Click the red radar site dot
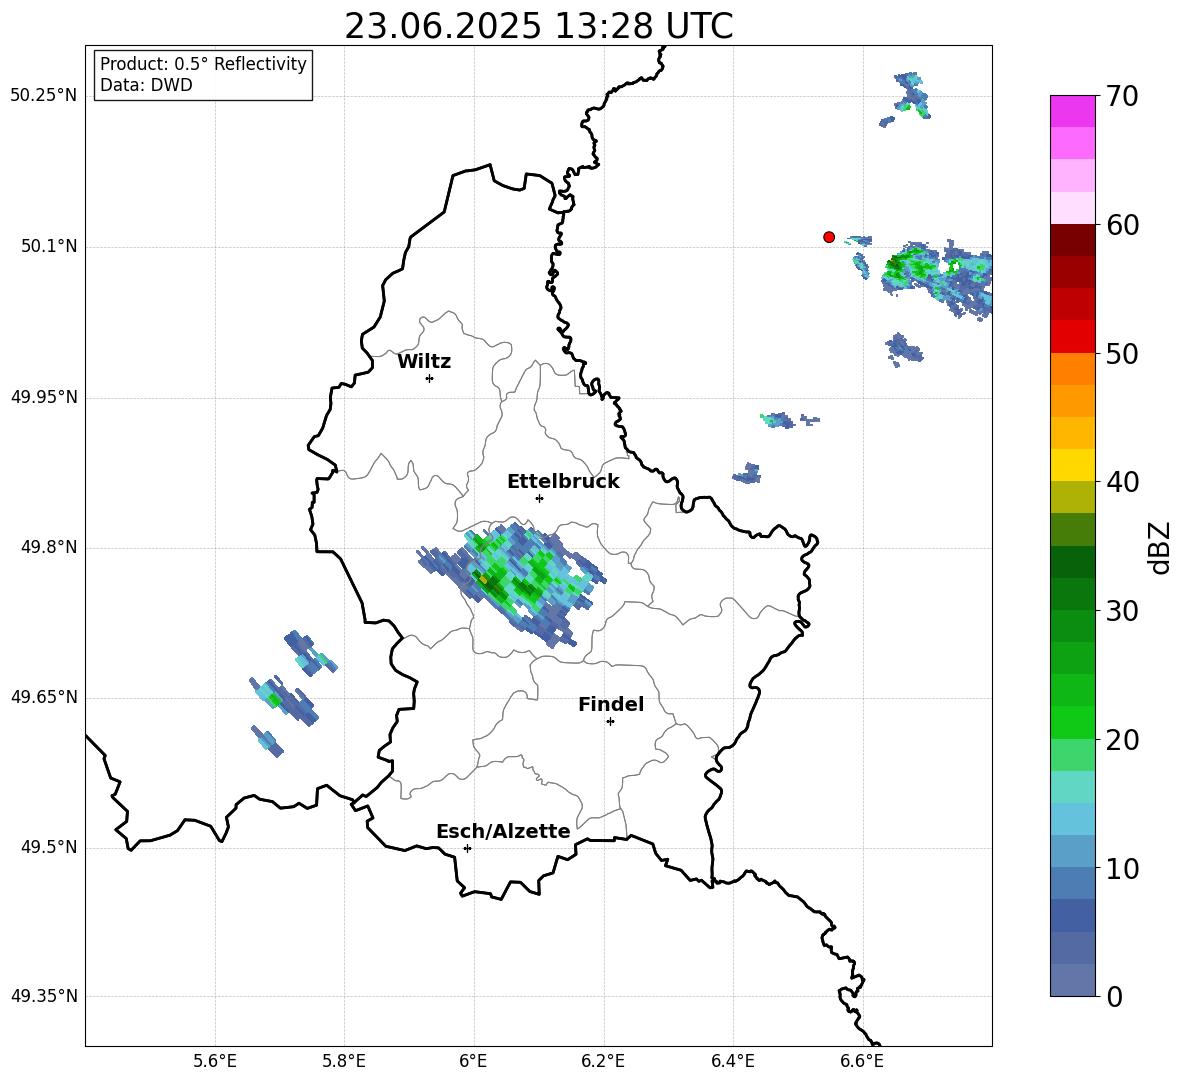1184x1081 pixels. click(x=829, y=237)
